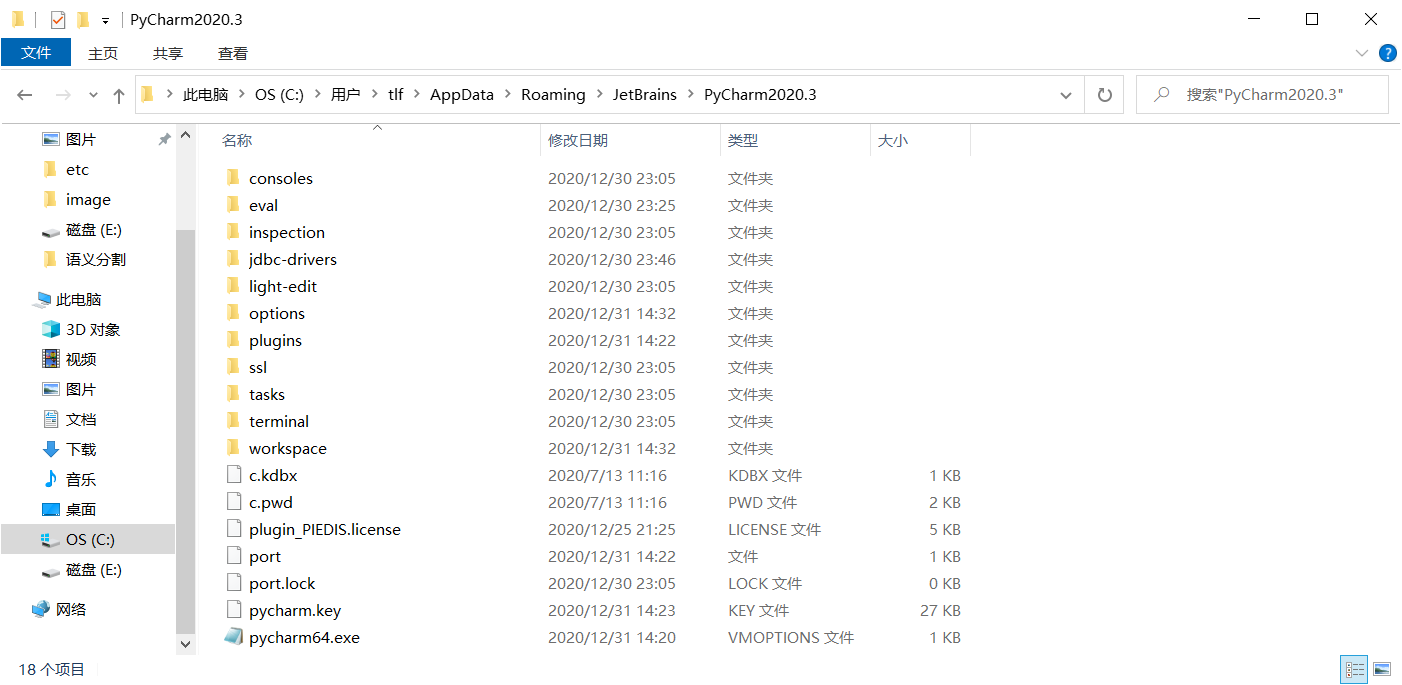
Task: Select 3D 对象 in navigation pane
Action: pos(93,329)
